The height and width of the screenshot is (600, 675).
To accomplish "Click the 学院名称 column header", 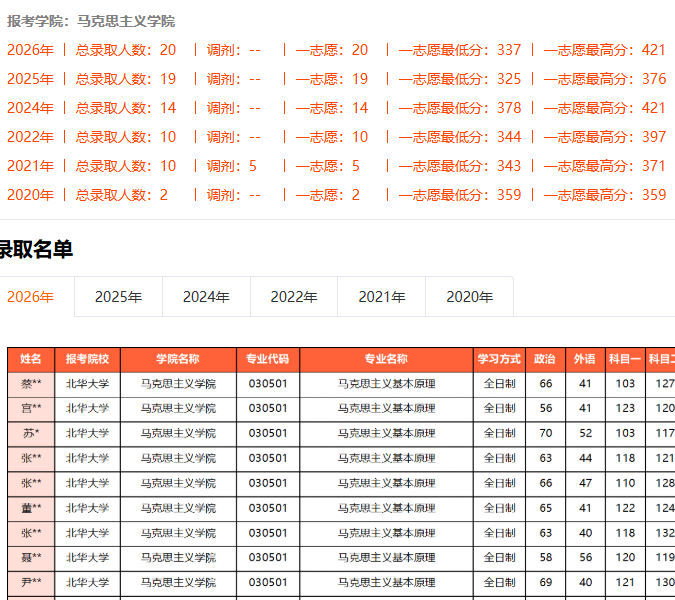I will click(x=178, y=359).
